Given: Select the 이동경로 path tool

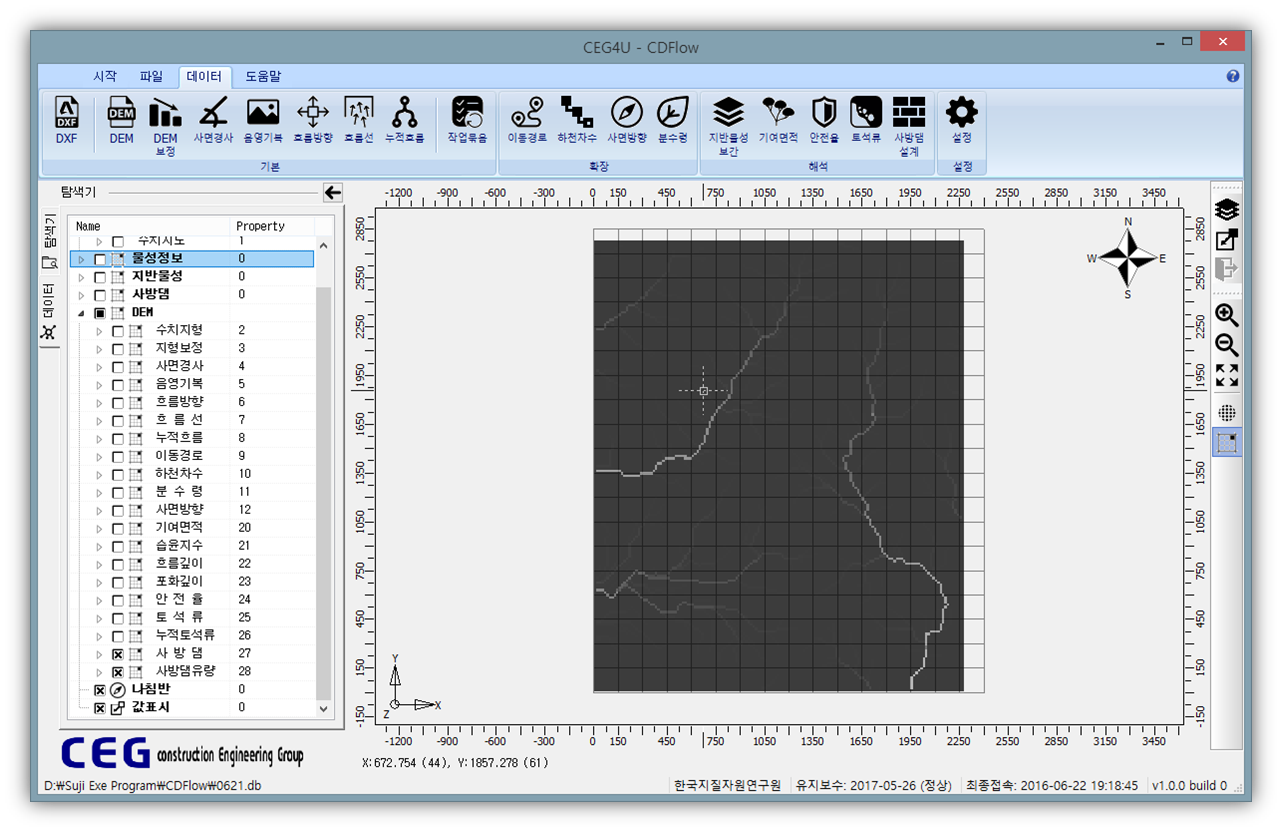Looking at the screenshot, I should (x=527, y=120).
